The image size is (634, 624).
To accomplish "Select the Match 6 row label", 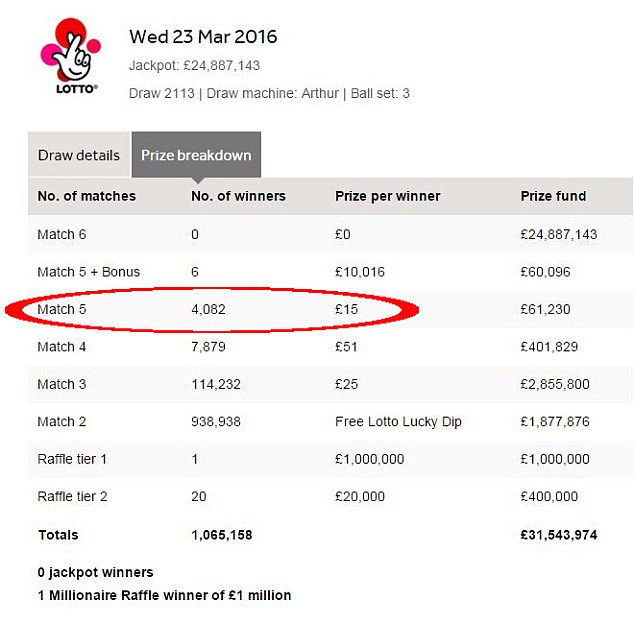I will click(62, 234).
